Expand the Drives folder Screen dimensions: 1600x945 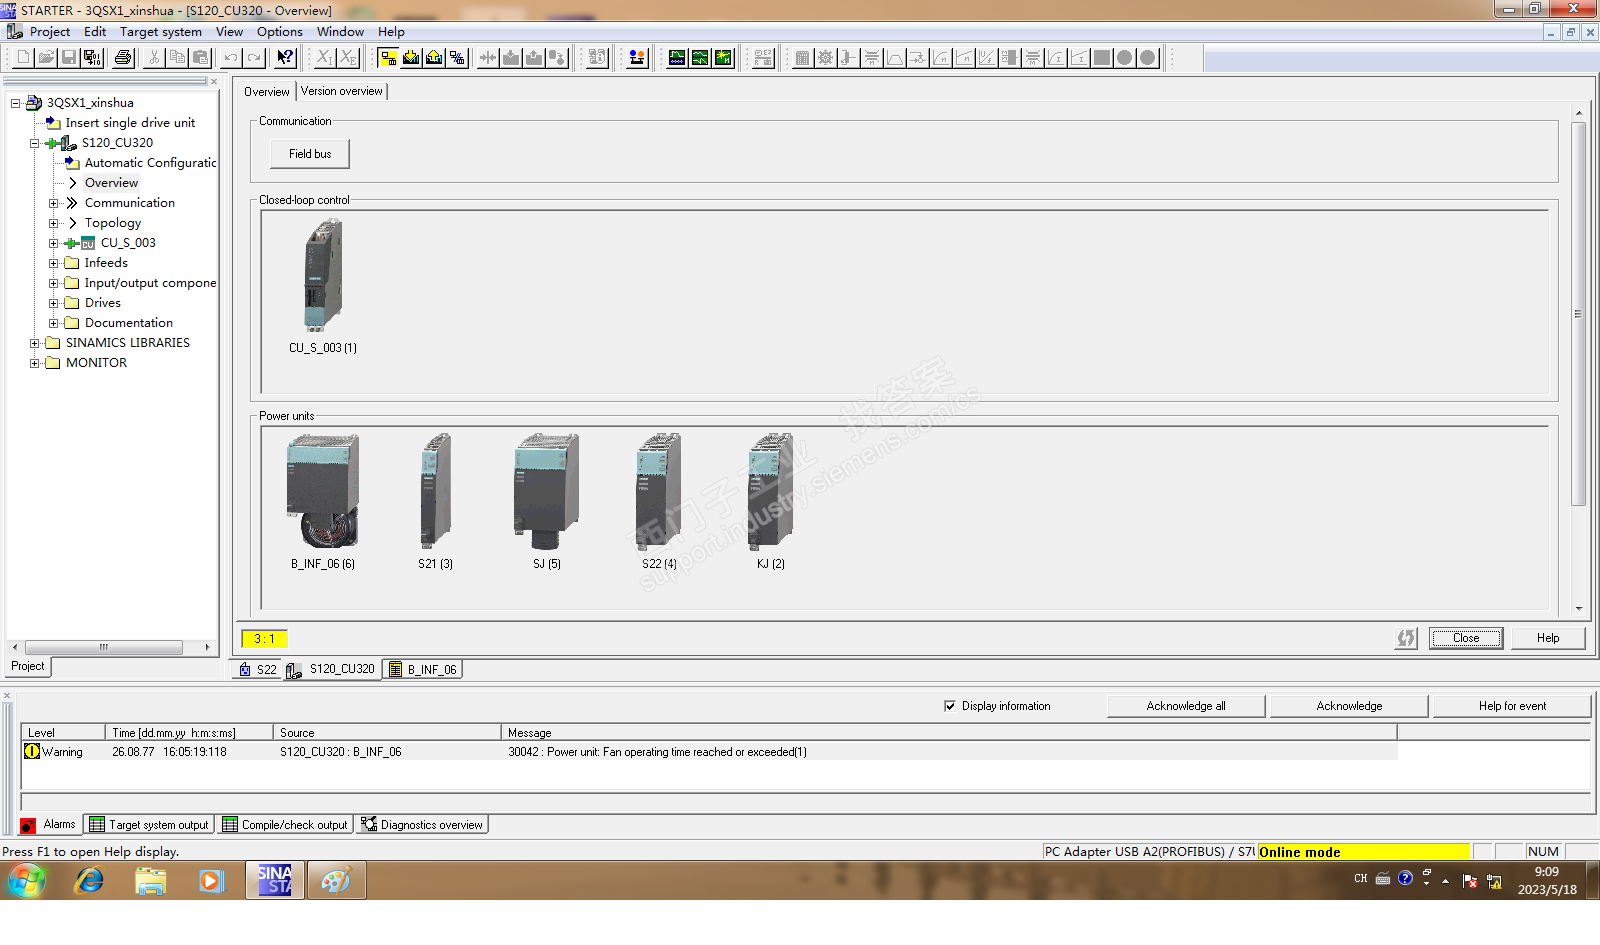54,303
